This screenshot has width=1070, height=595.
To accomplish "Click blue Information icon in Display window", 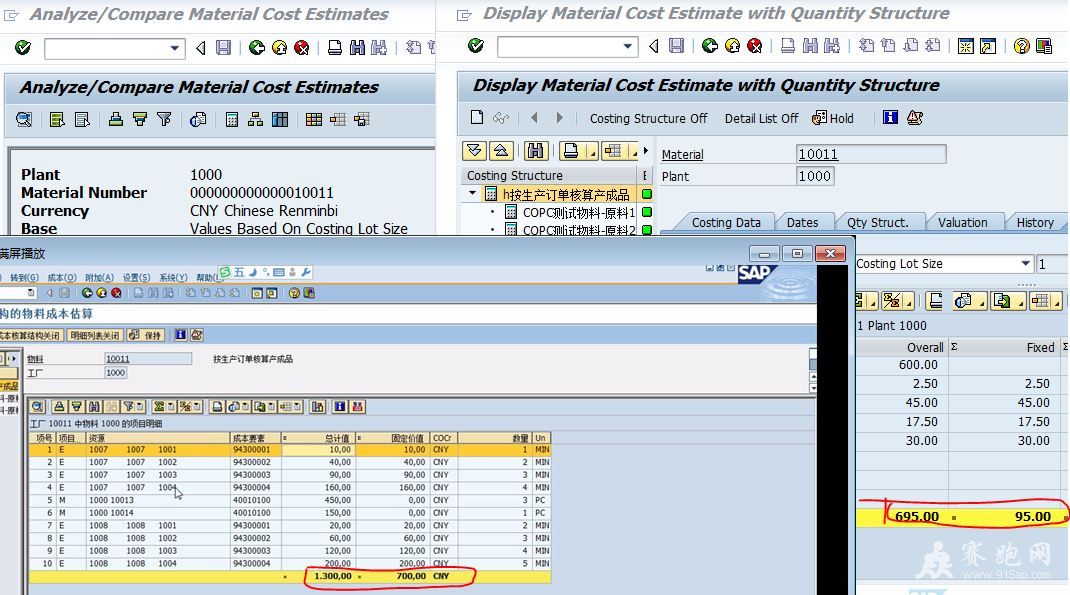I will coord(890,117).
